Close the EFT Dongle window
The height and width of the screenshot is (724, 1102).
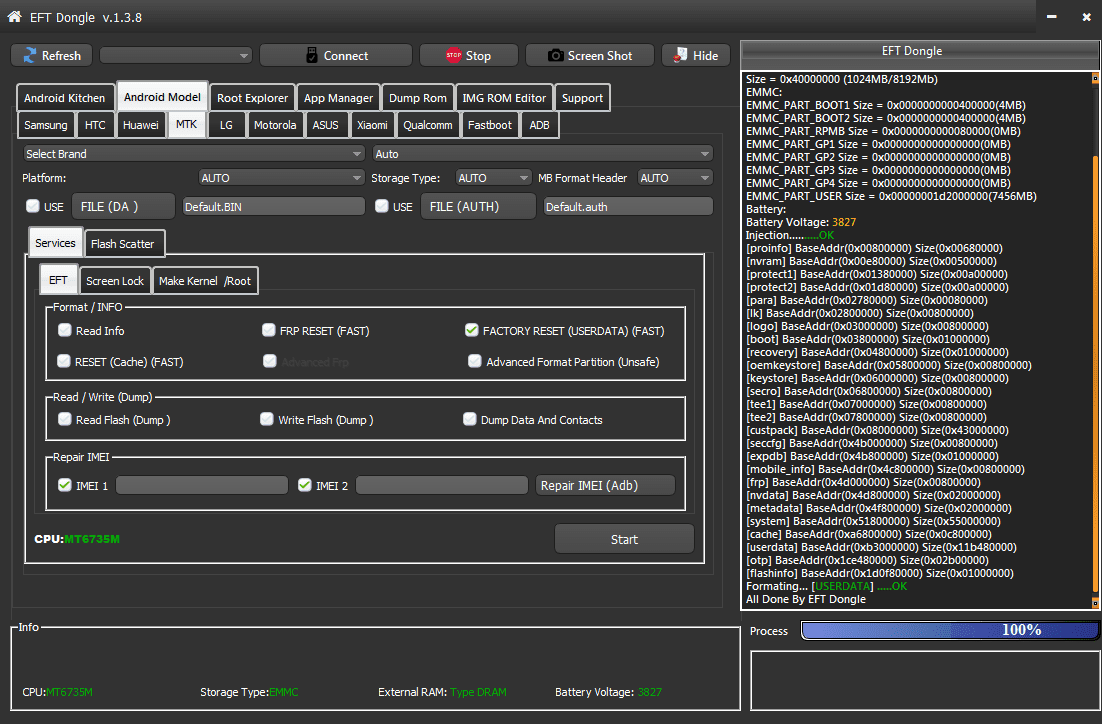pyautogui.click(x=1087, y=17)
